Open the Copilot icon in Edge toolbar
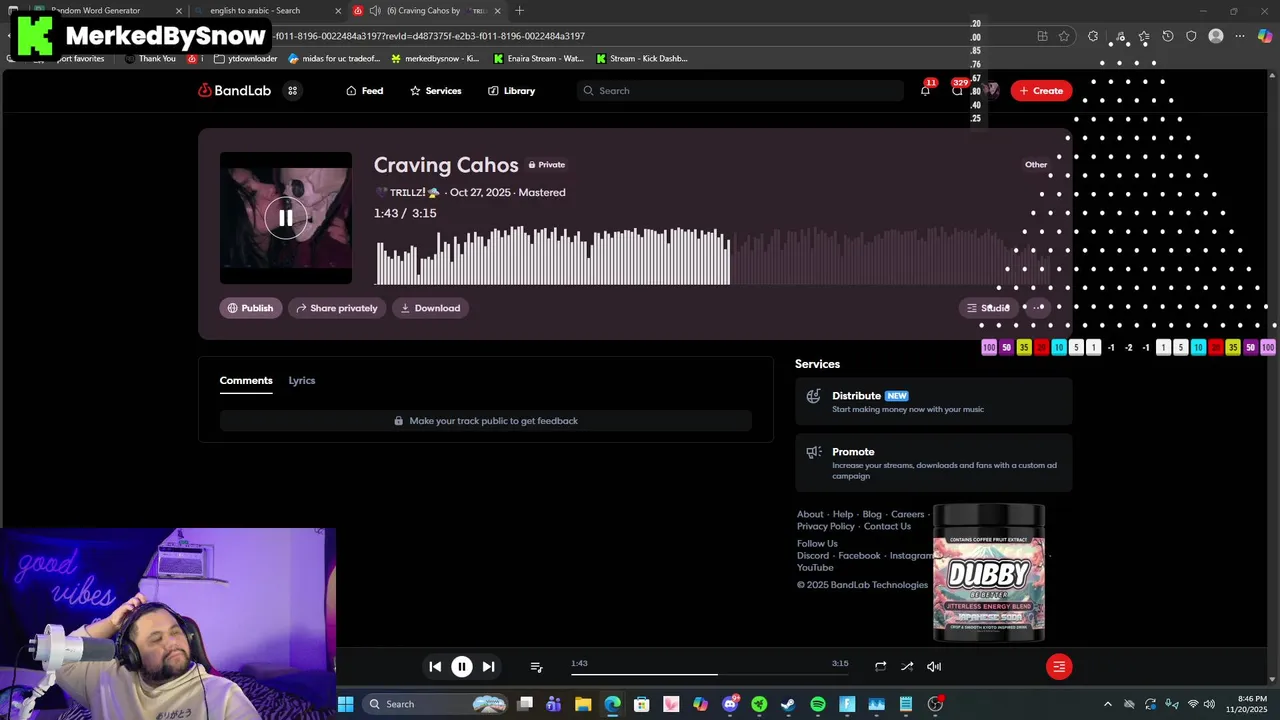Screen dimensions: 1280x720 [1265, 36]
